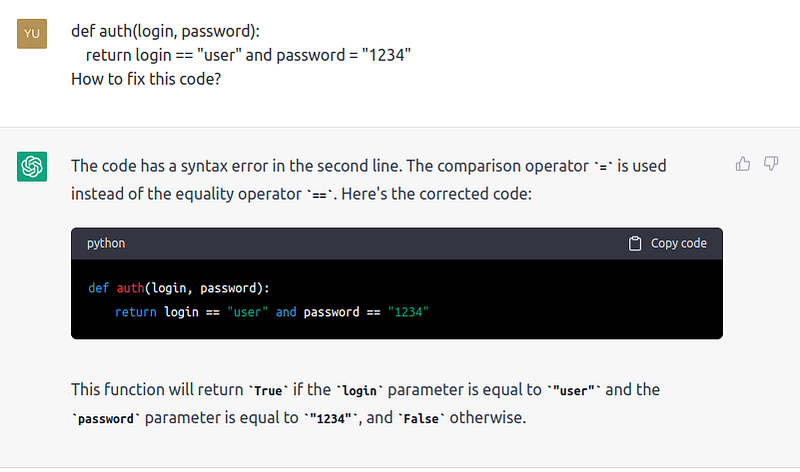
Task: Click the def auth line in code block
Action: 179,288
